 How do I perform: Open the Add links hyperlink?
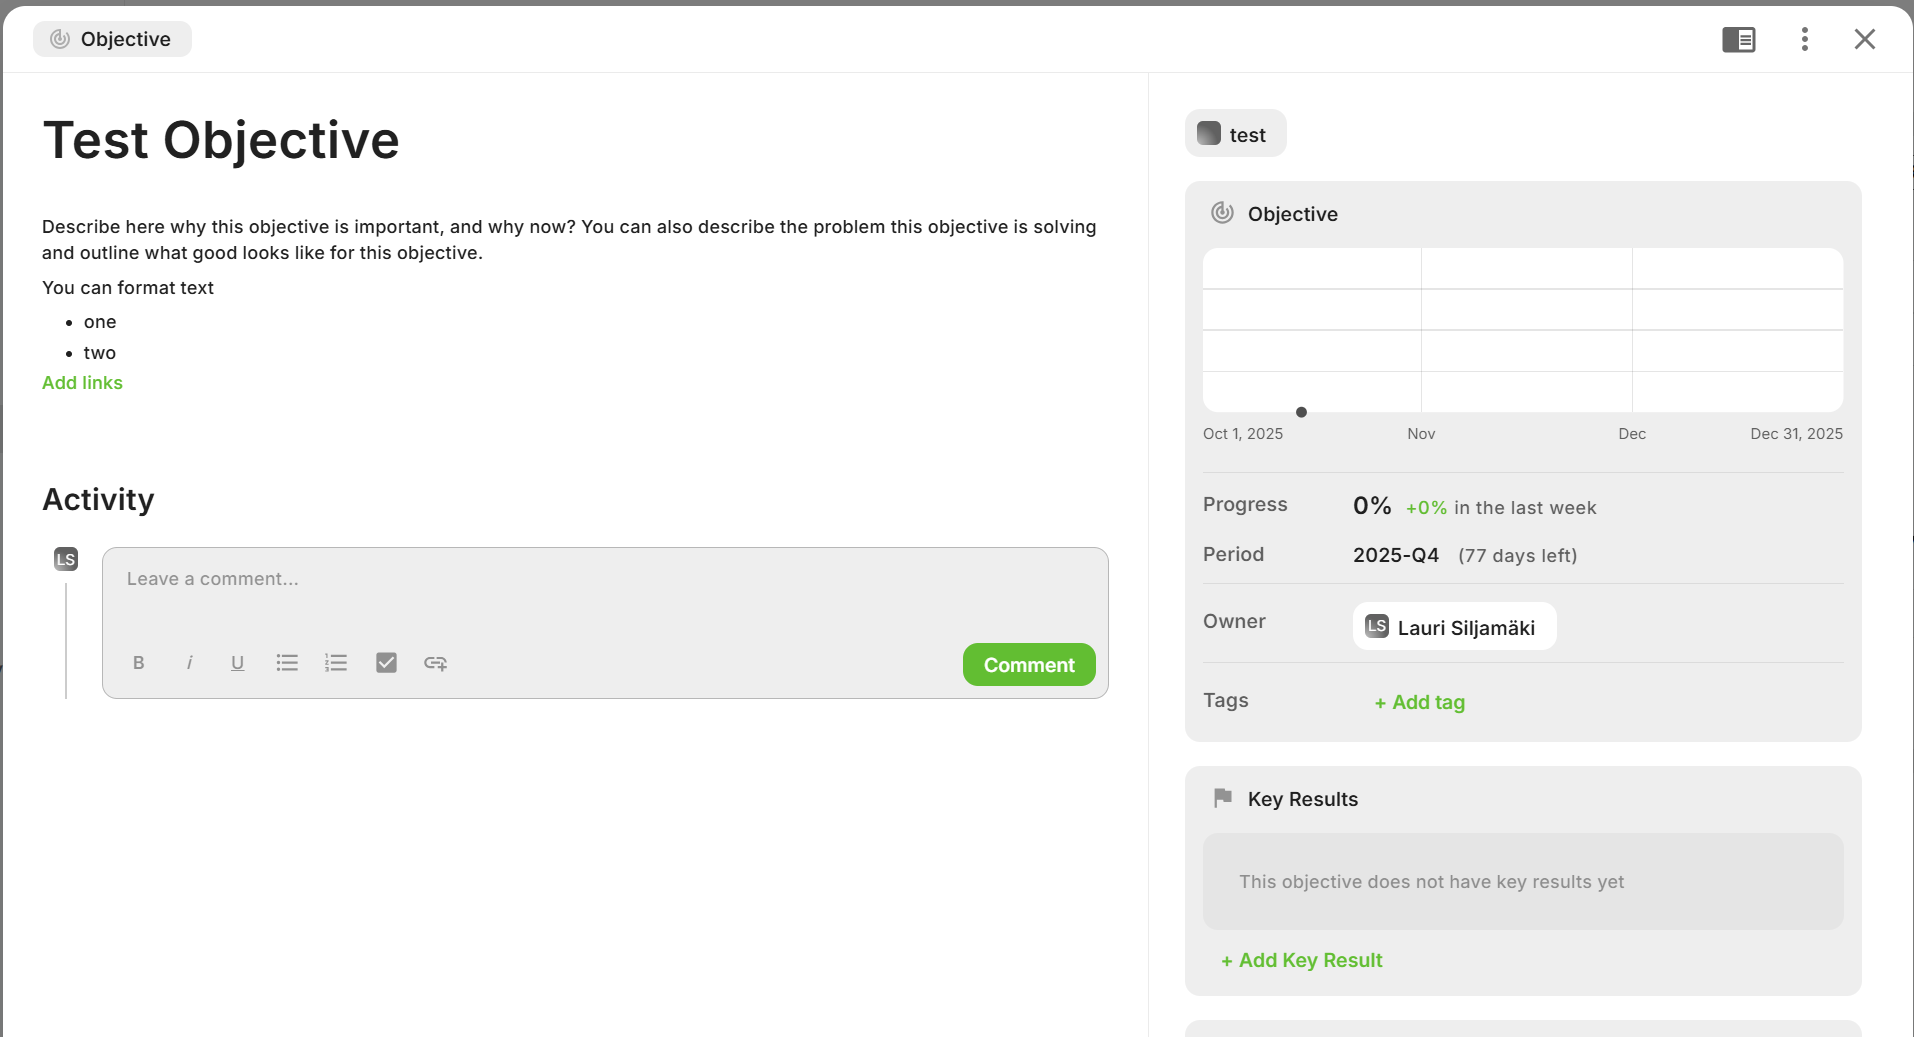tap(82, 383)
